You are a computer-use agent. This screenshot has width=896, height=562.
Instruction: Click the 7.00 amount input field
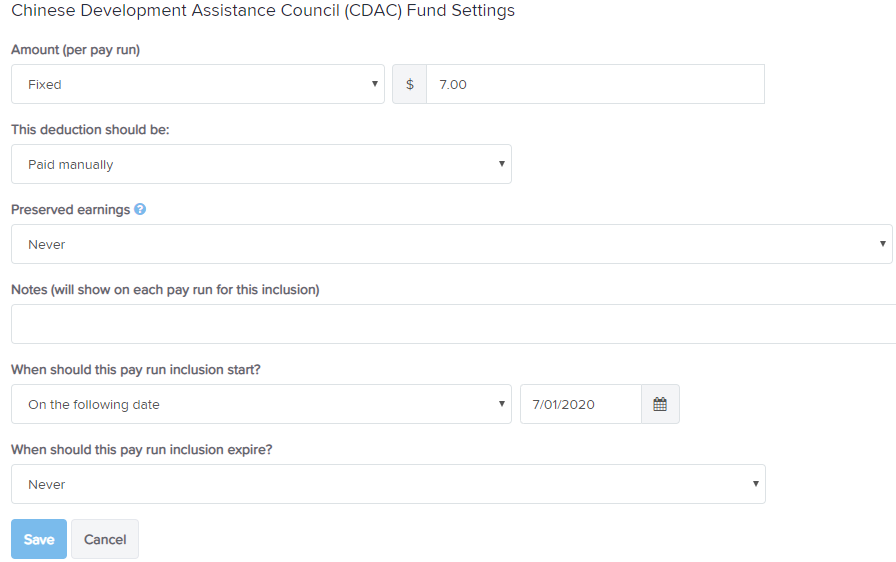595,85
